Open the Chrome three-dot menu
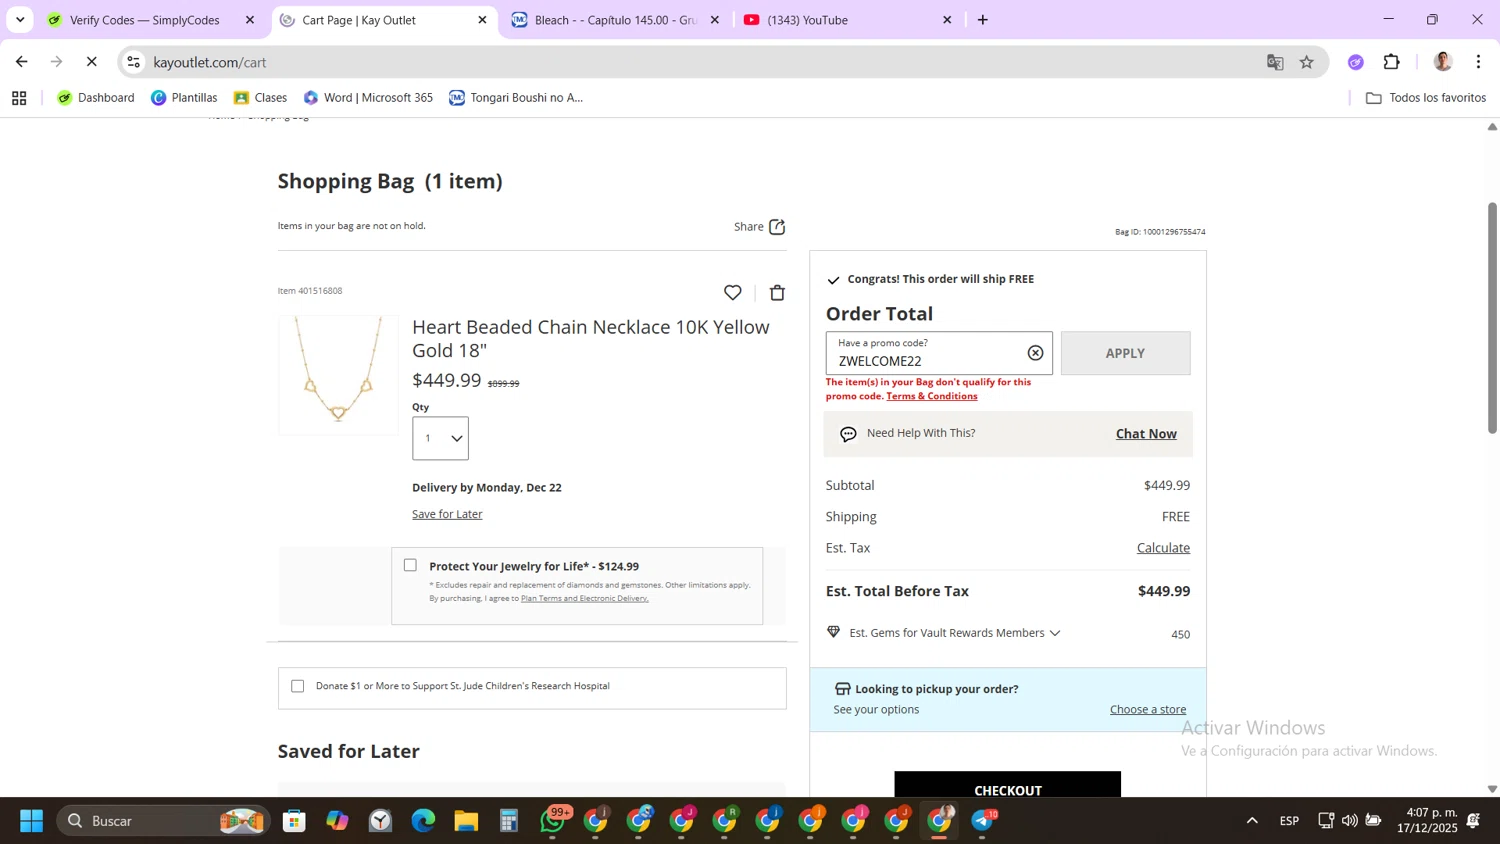 click(x=1478, y=62)
